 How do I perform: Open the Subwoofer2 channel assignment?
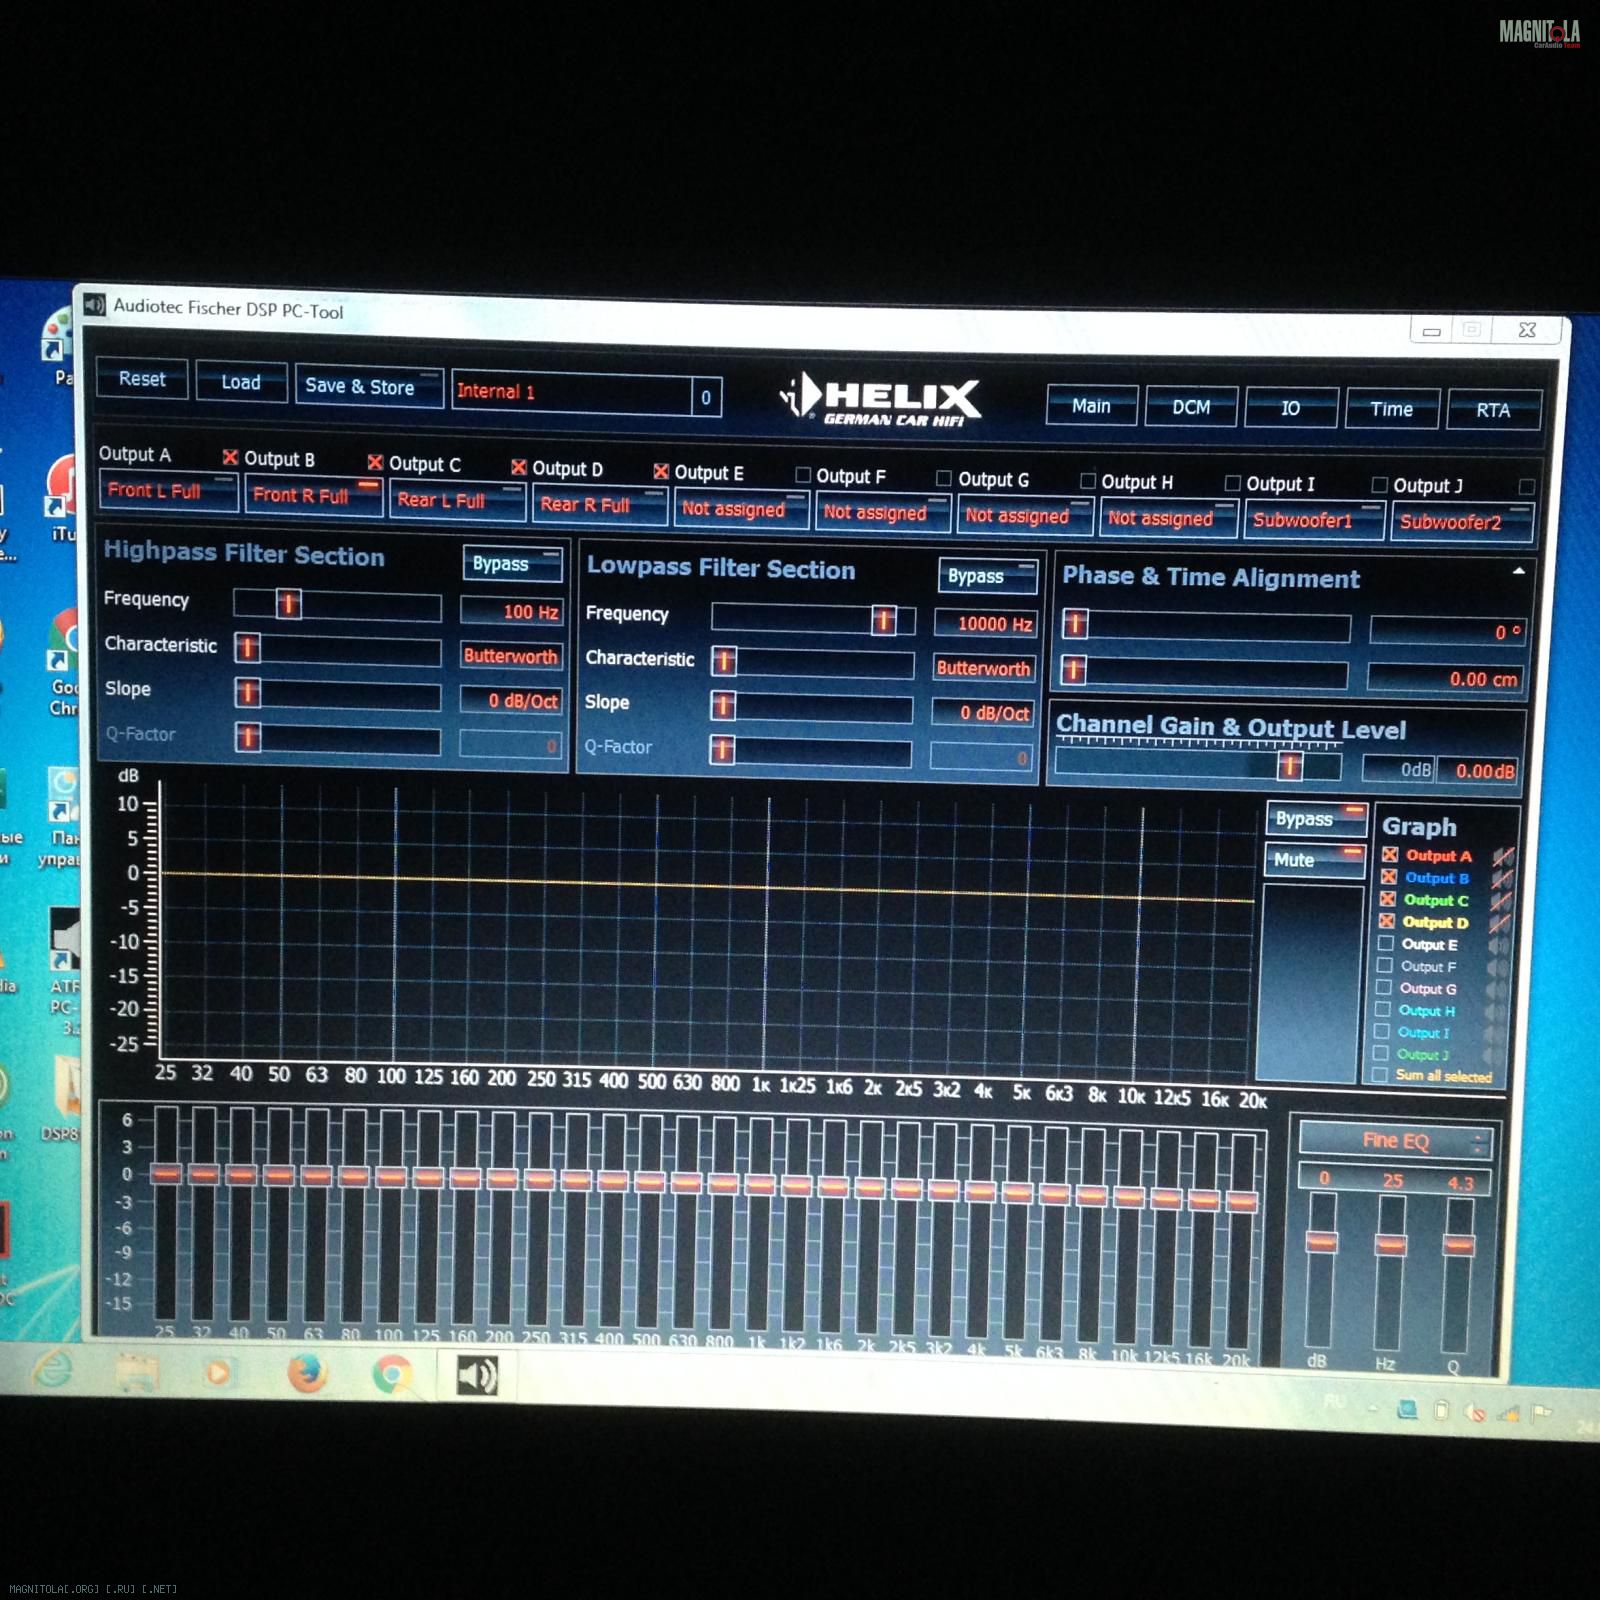1462,522
